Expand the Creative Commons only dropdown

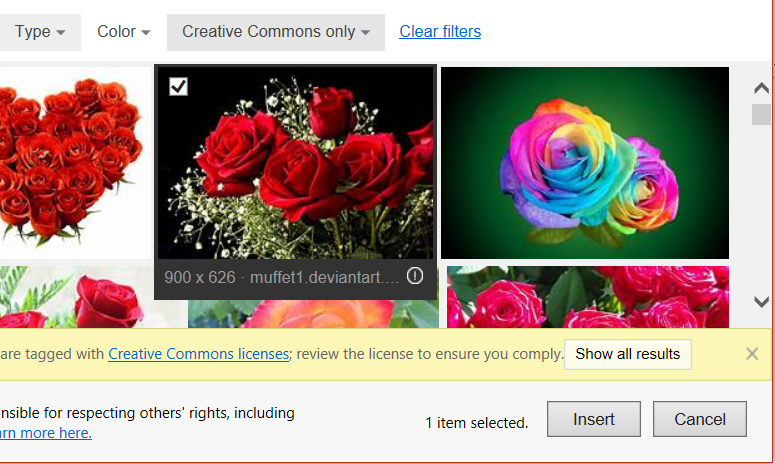pyautogui.click(x=275, y=32)
